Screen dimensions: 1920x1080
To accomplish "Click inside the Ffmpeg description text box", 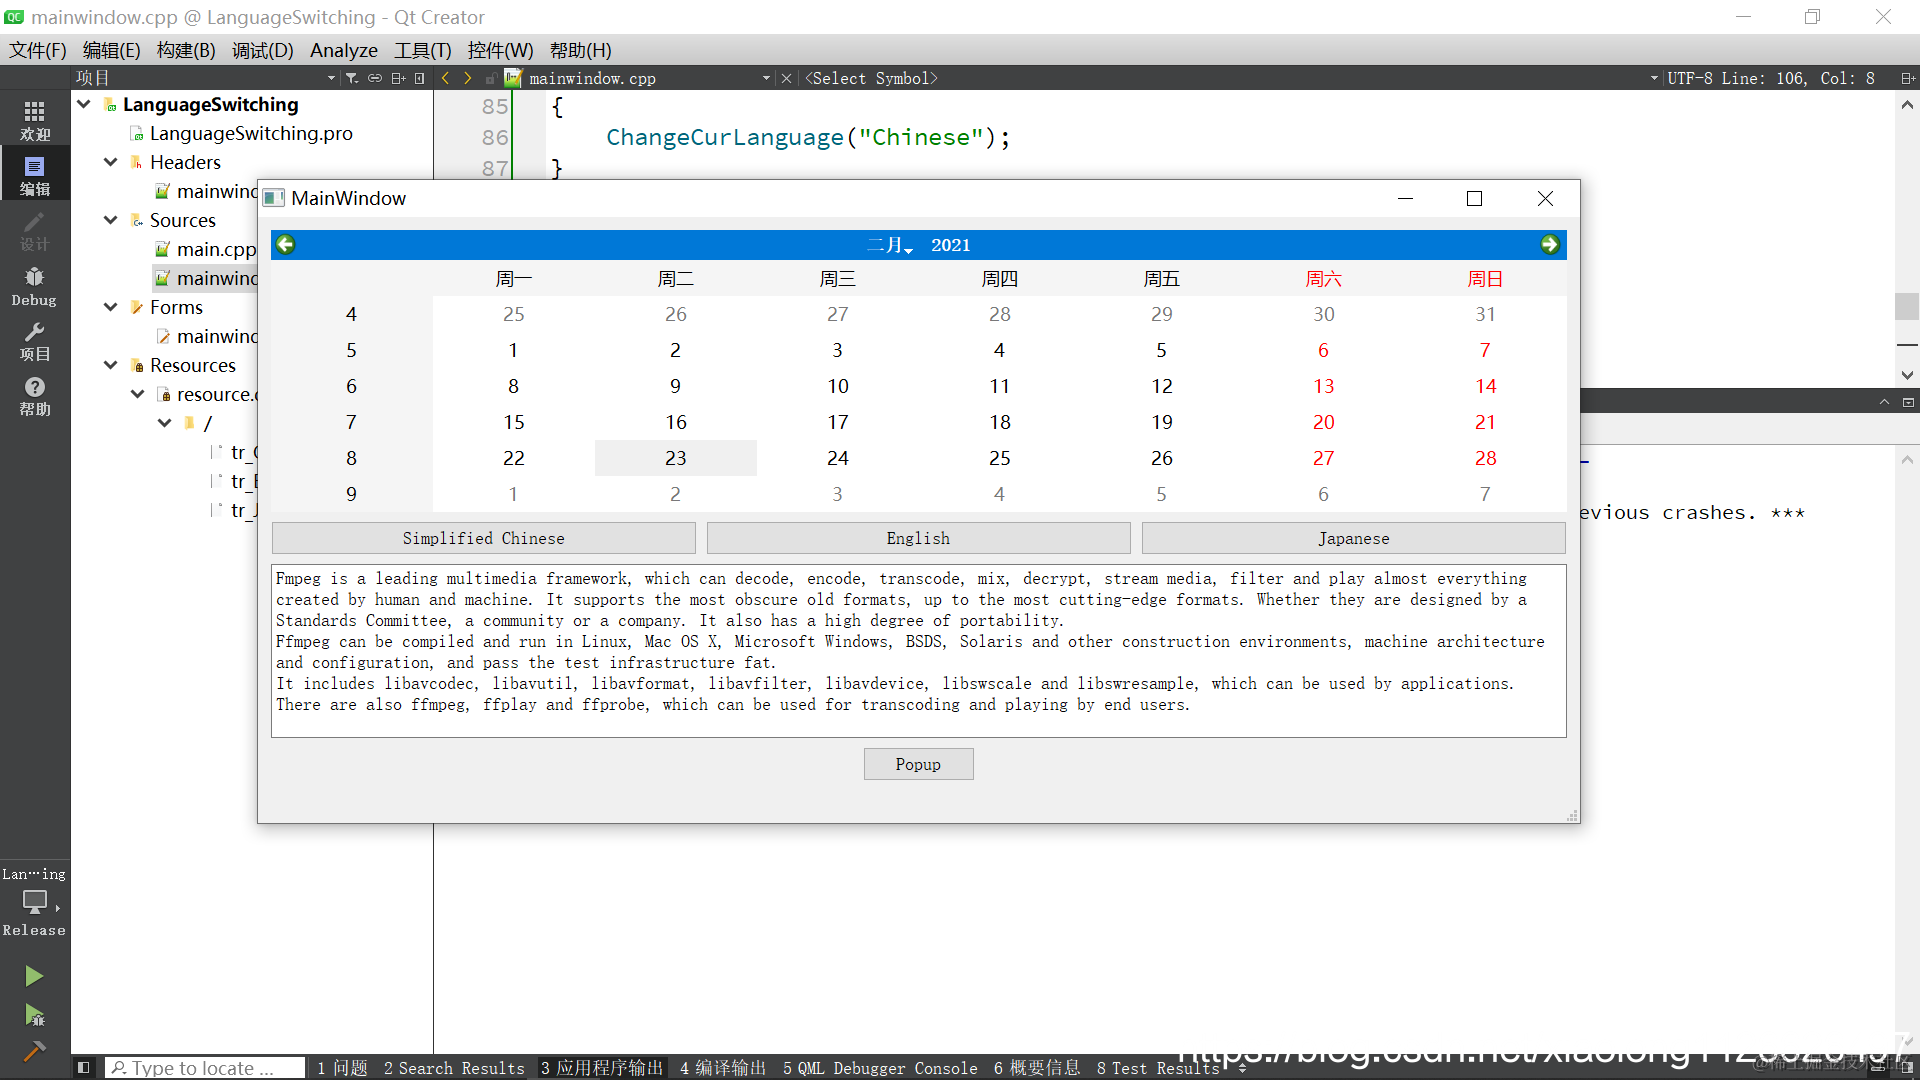I will 919,651.
